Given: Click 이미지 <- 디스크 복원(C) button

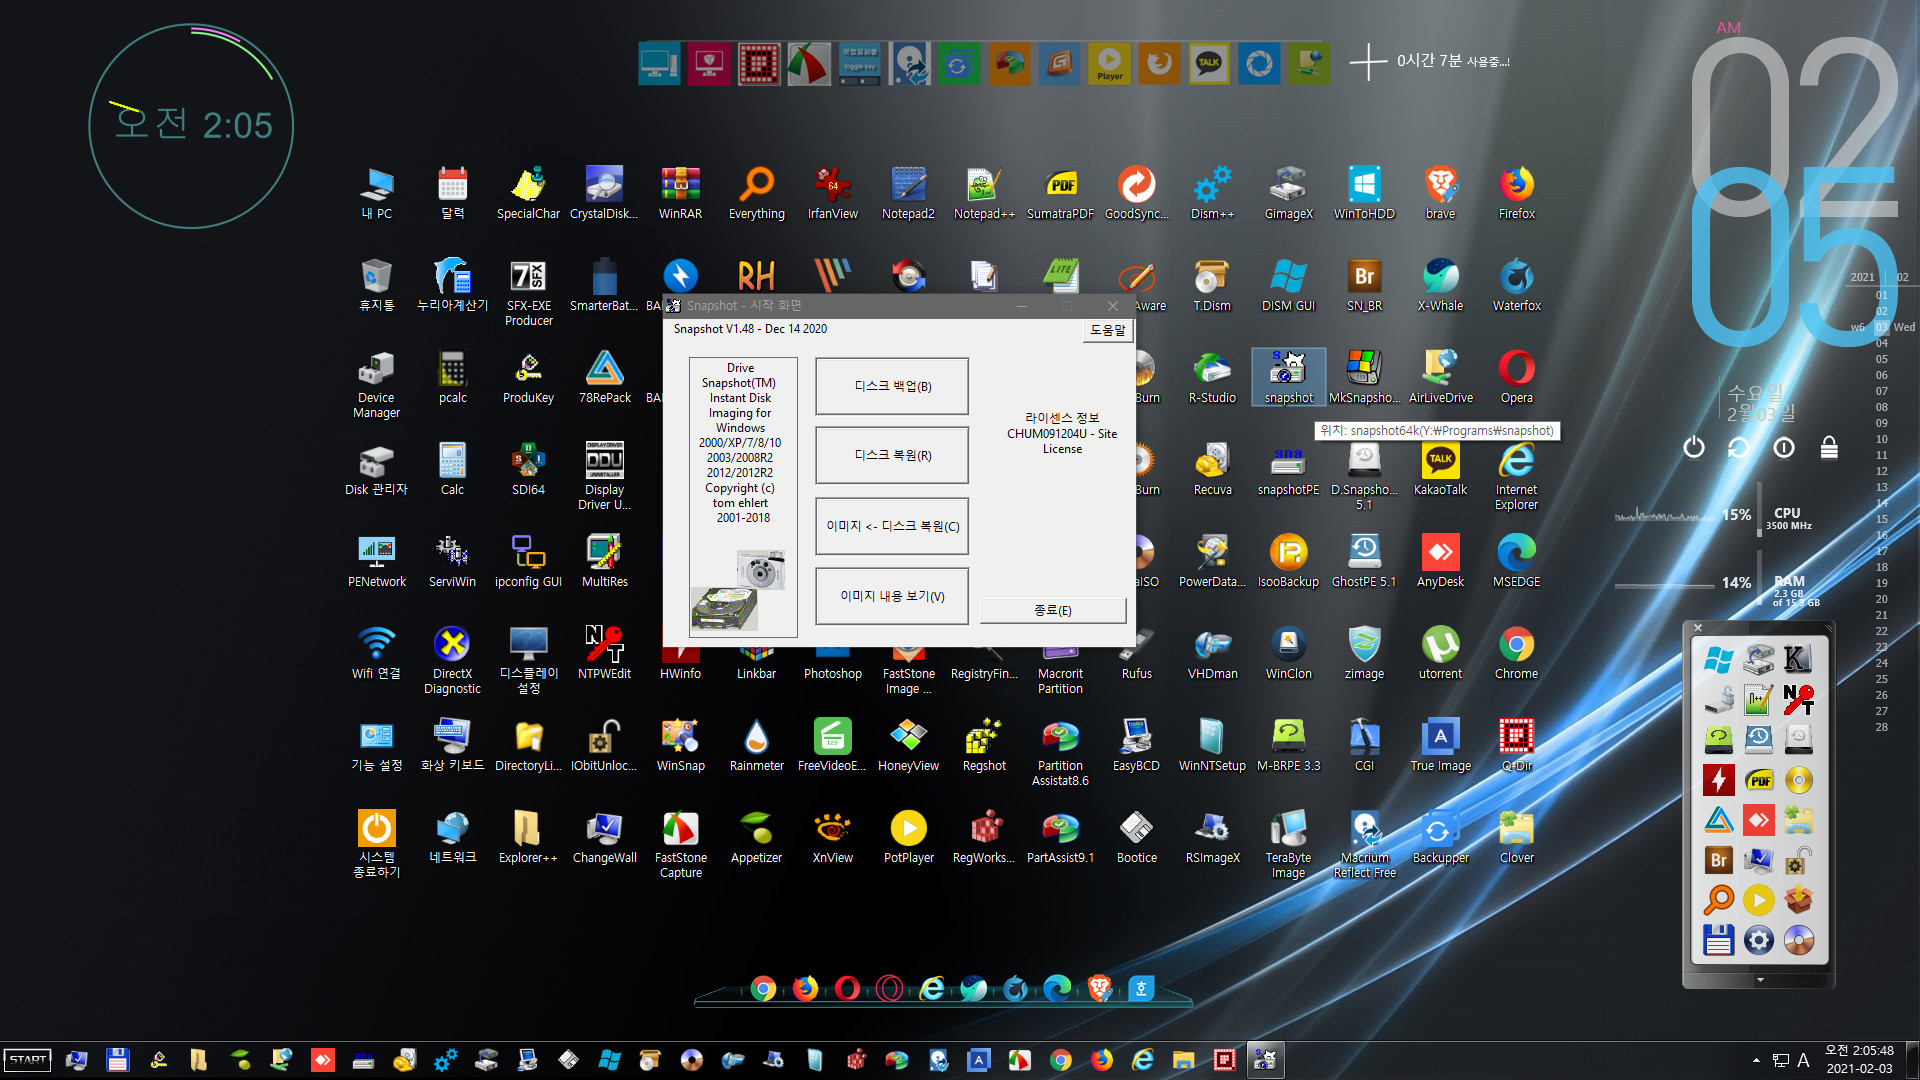Looking at the screenshot, I should 892,526.
